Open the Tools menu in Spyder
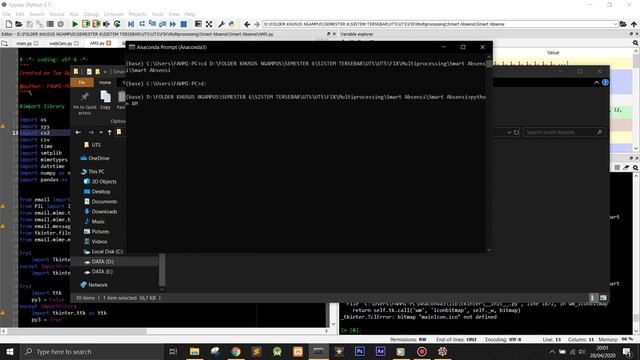640x360 pixels. [158, 14]
